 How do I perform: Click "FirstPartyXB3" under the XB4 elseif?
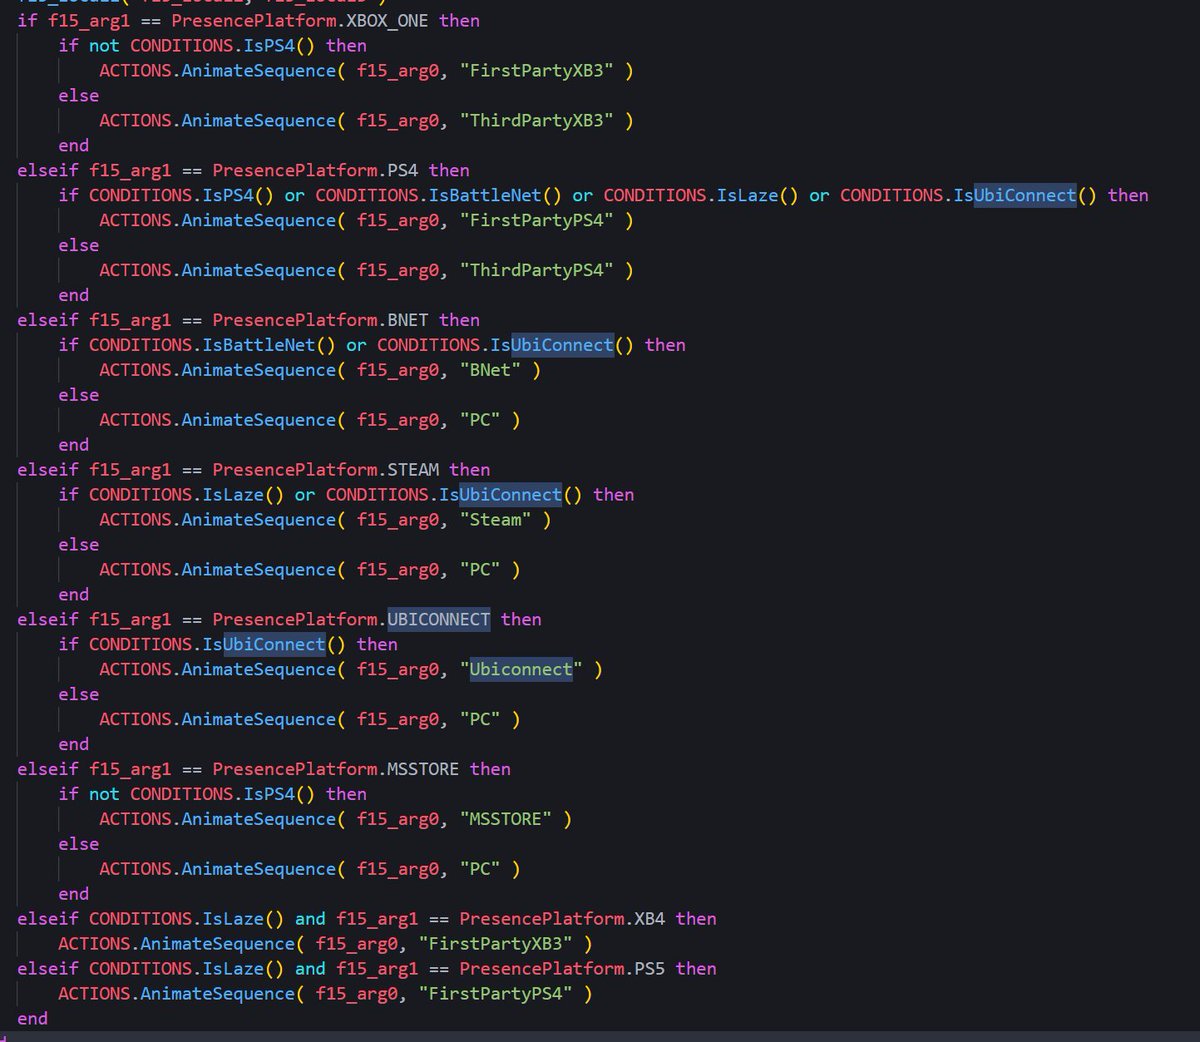pyautogui.click(x=496, y=944)
